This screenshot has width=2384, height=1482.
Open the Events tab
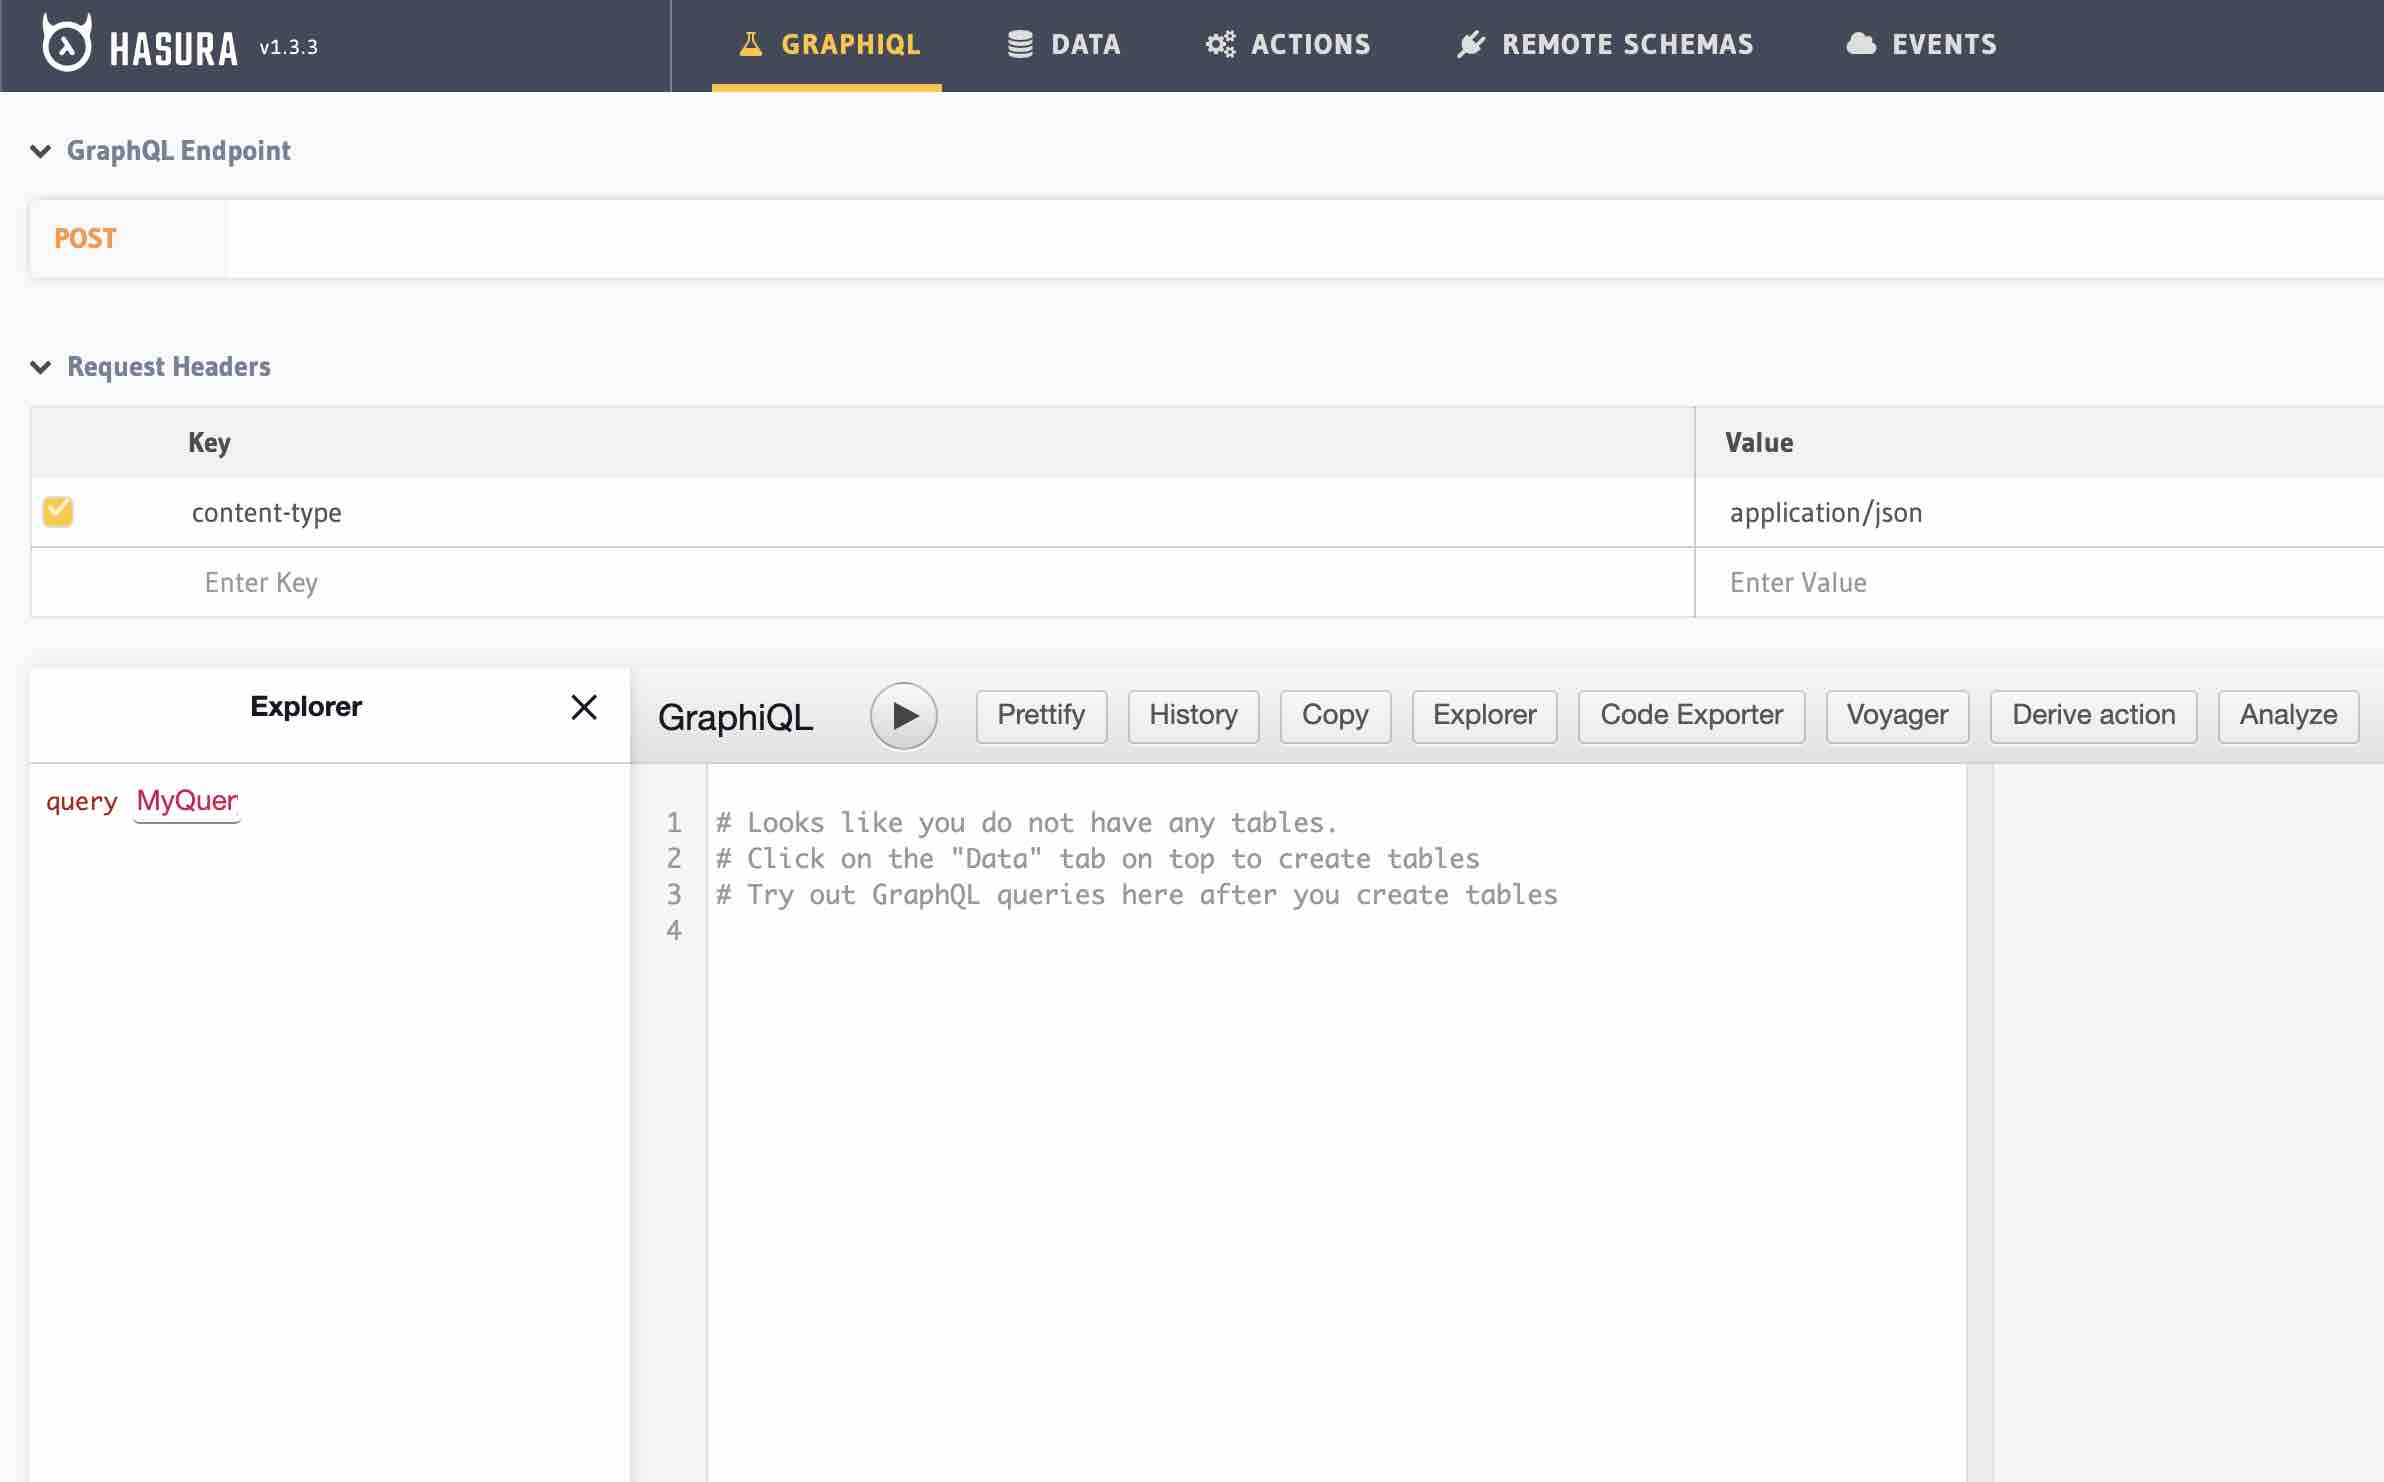point(1920,45)
